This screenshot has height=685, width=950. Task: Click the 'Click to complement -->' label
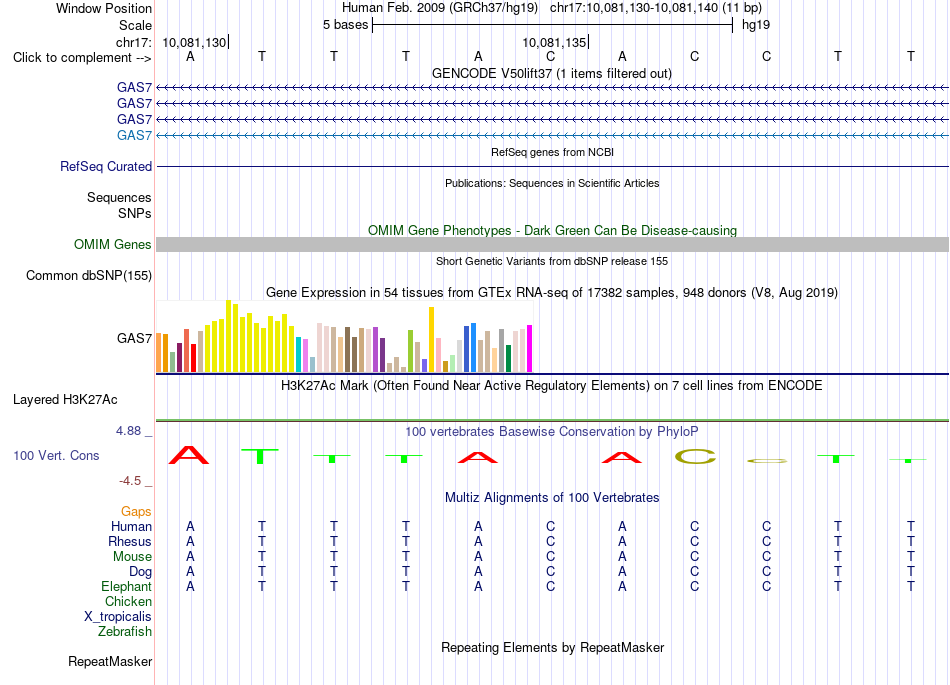click(82, 58)
